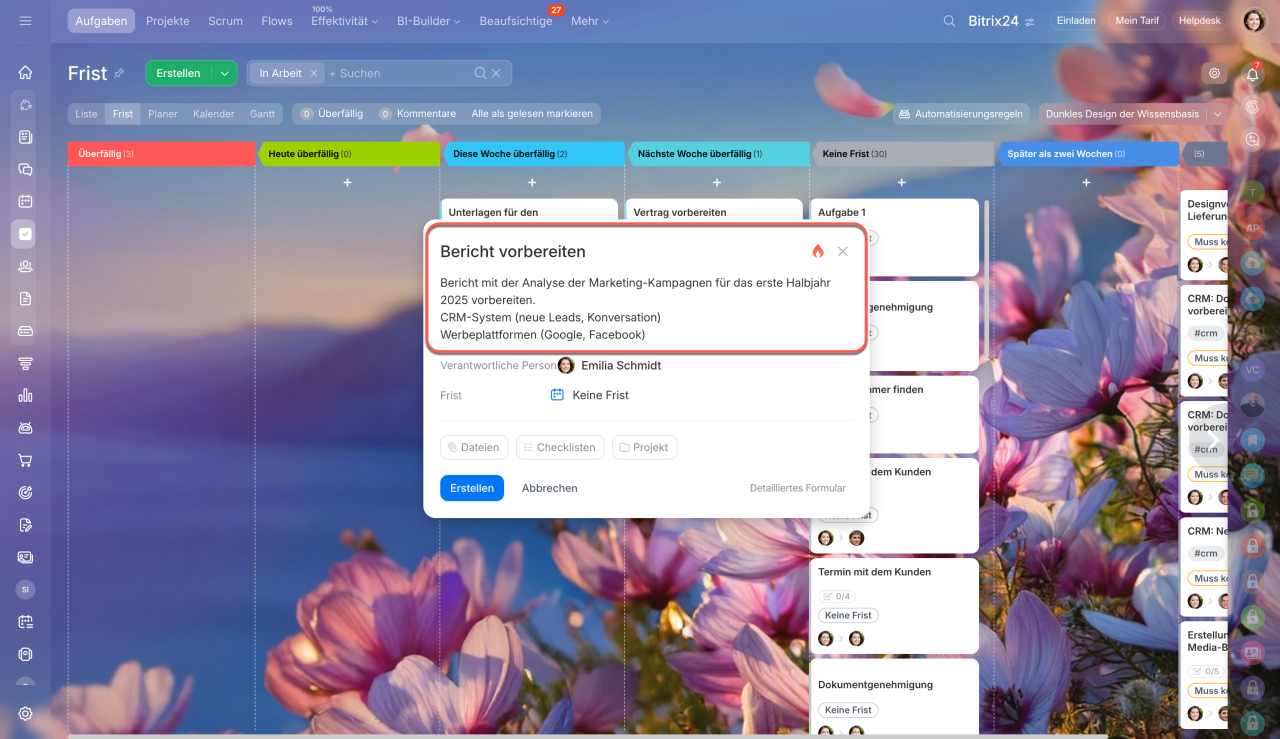1280x739 pixels.
Task: Click the search magnifier in top bar
Action: point(949,20)
